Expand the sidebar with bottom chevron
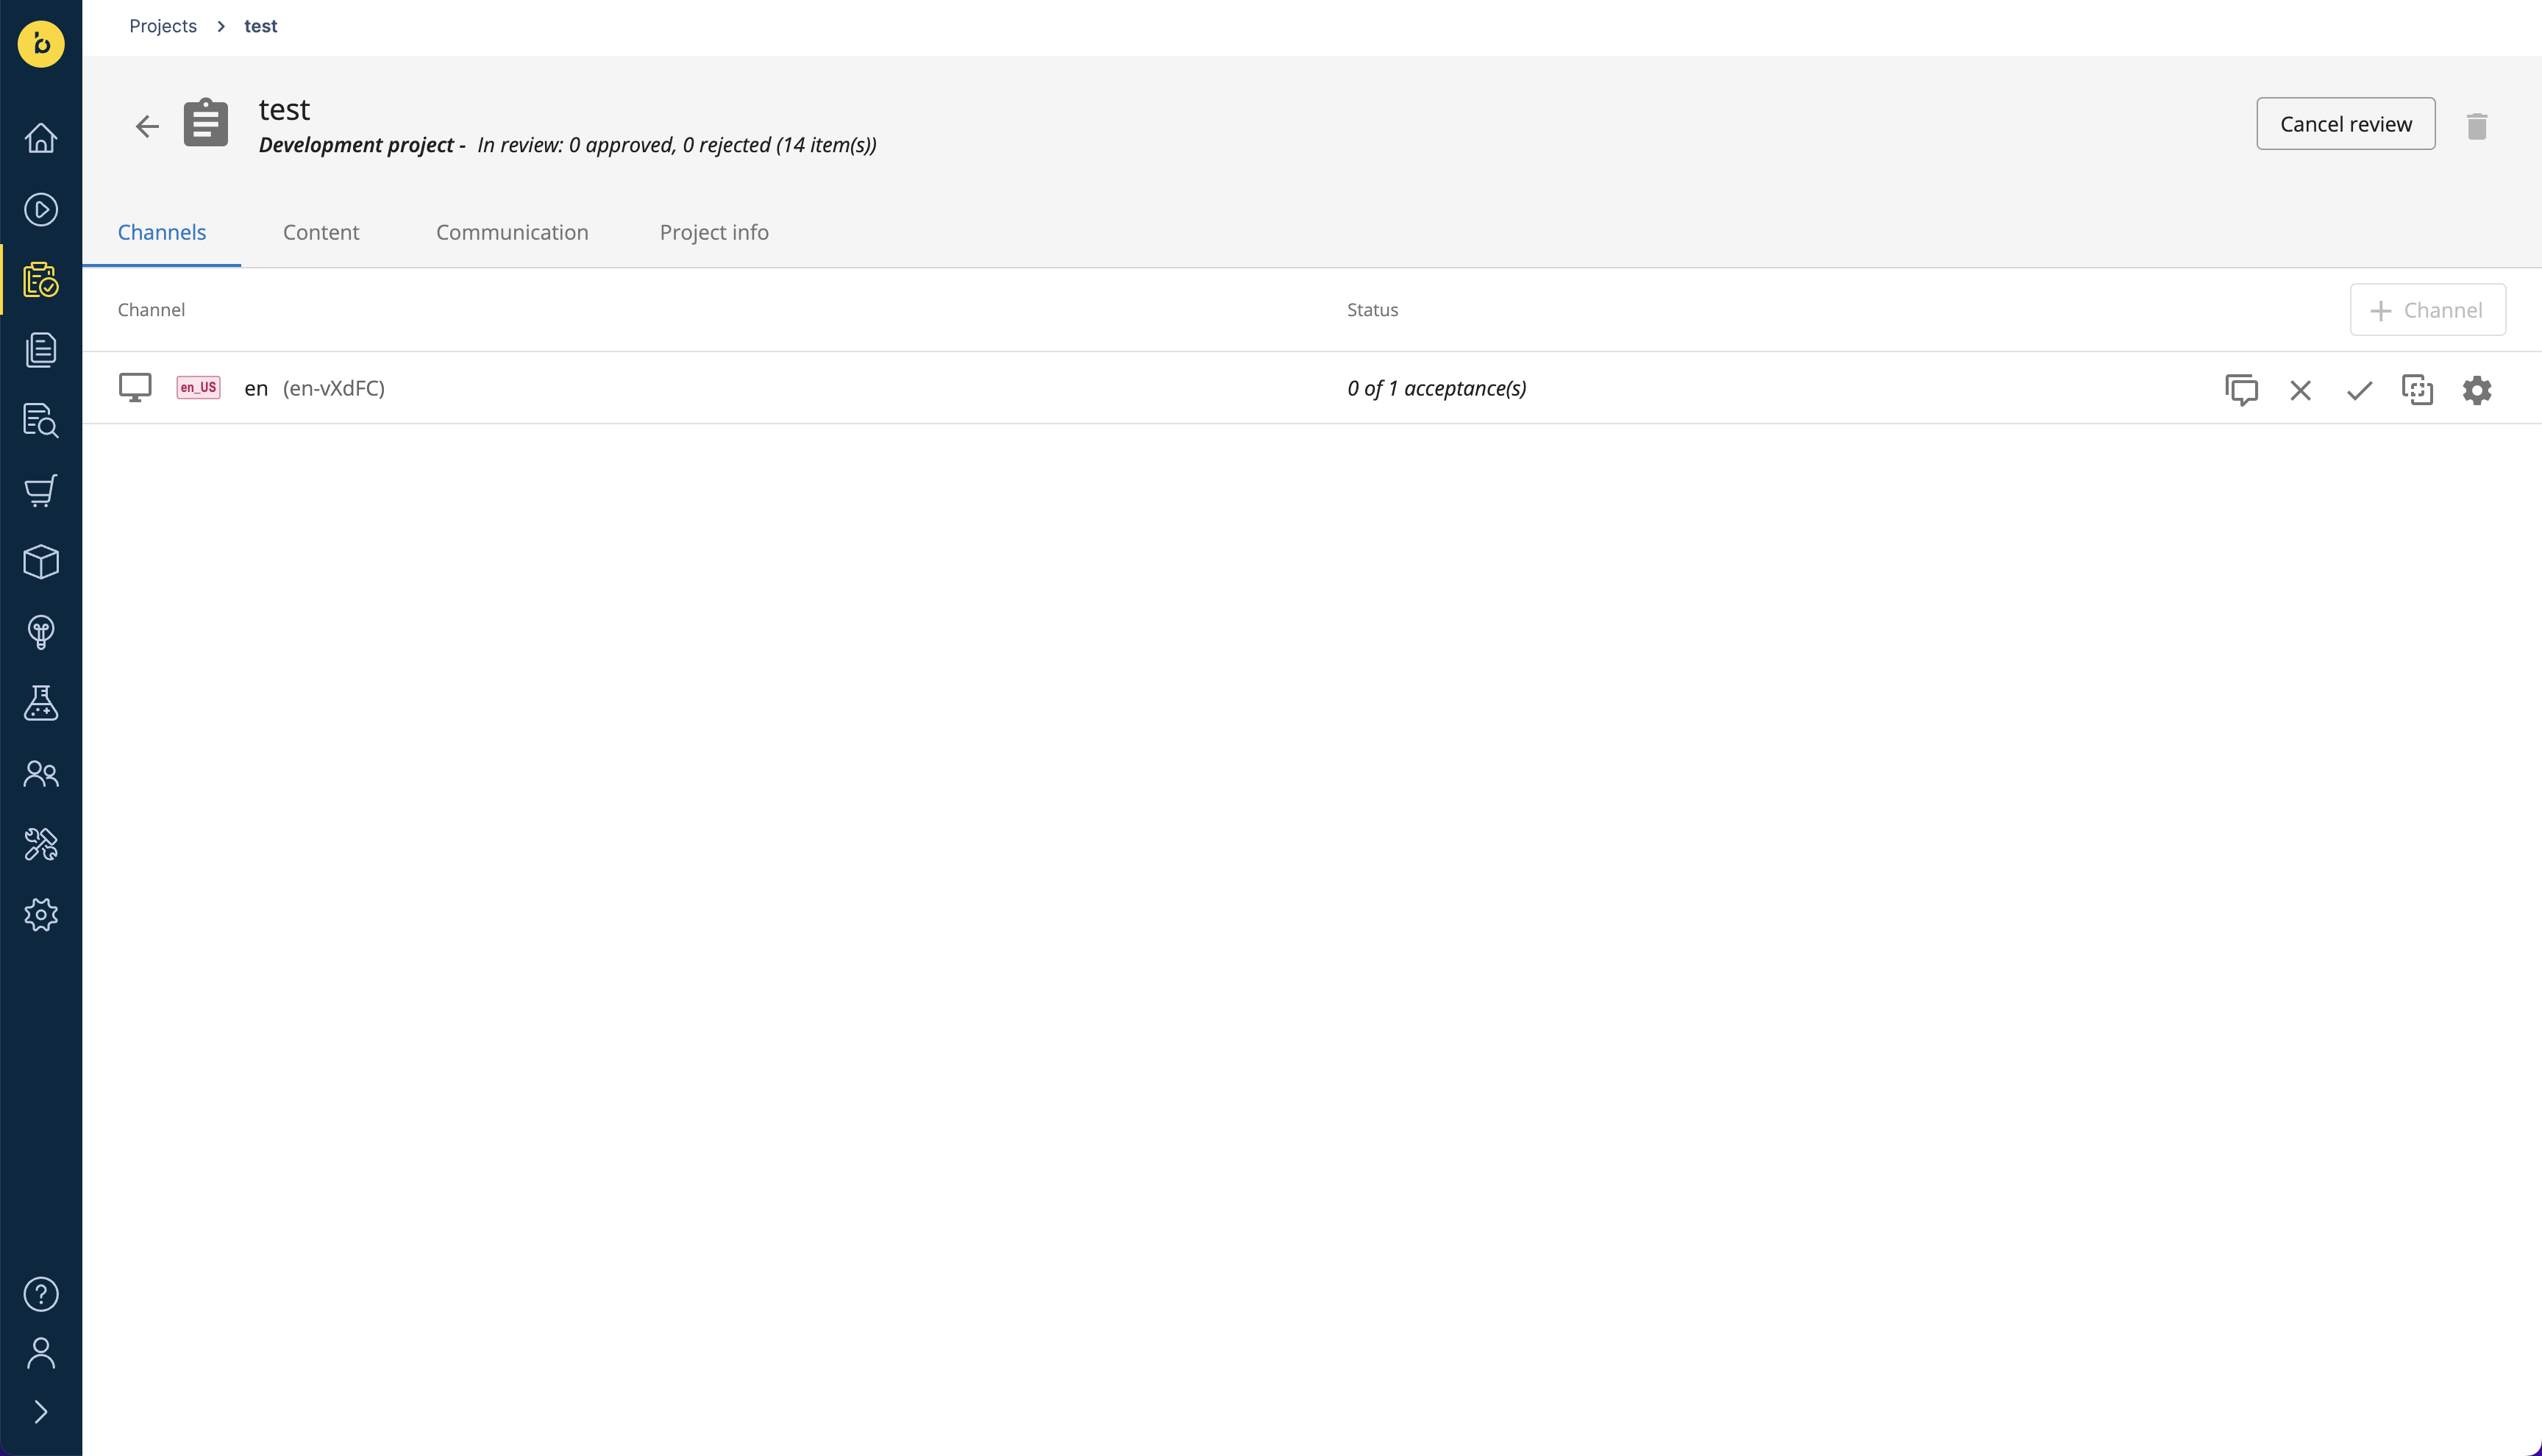2542x1456 pixels. pos(41,1411)
